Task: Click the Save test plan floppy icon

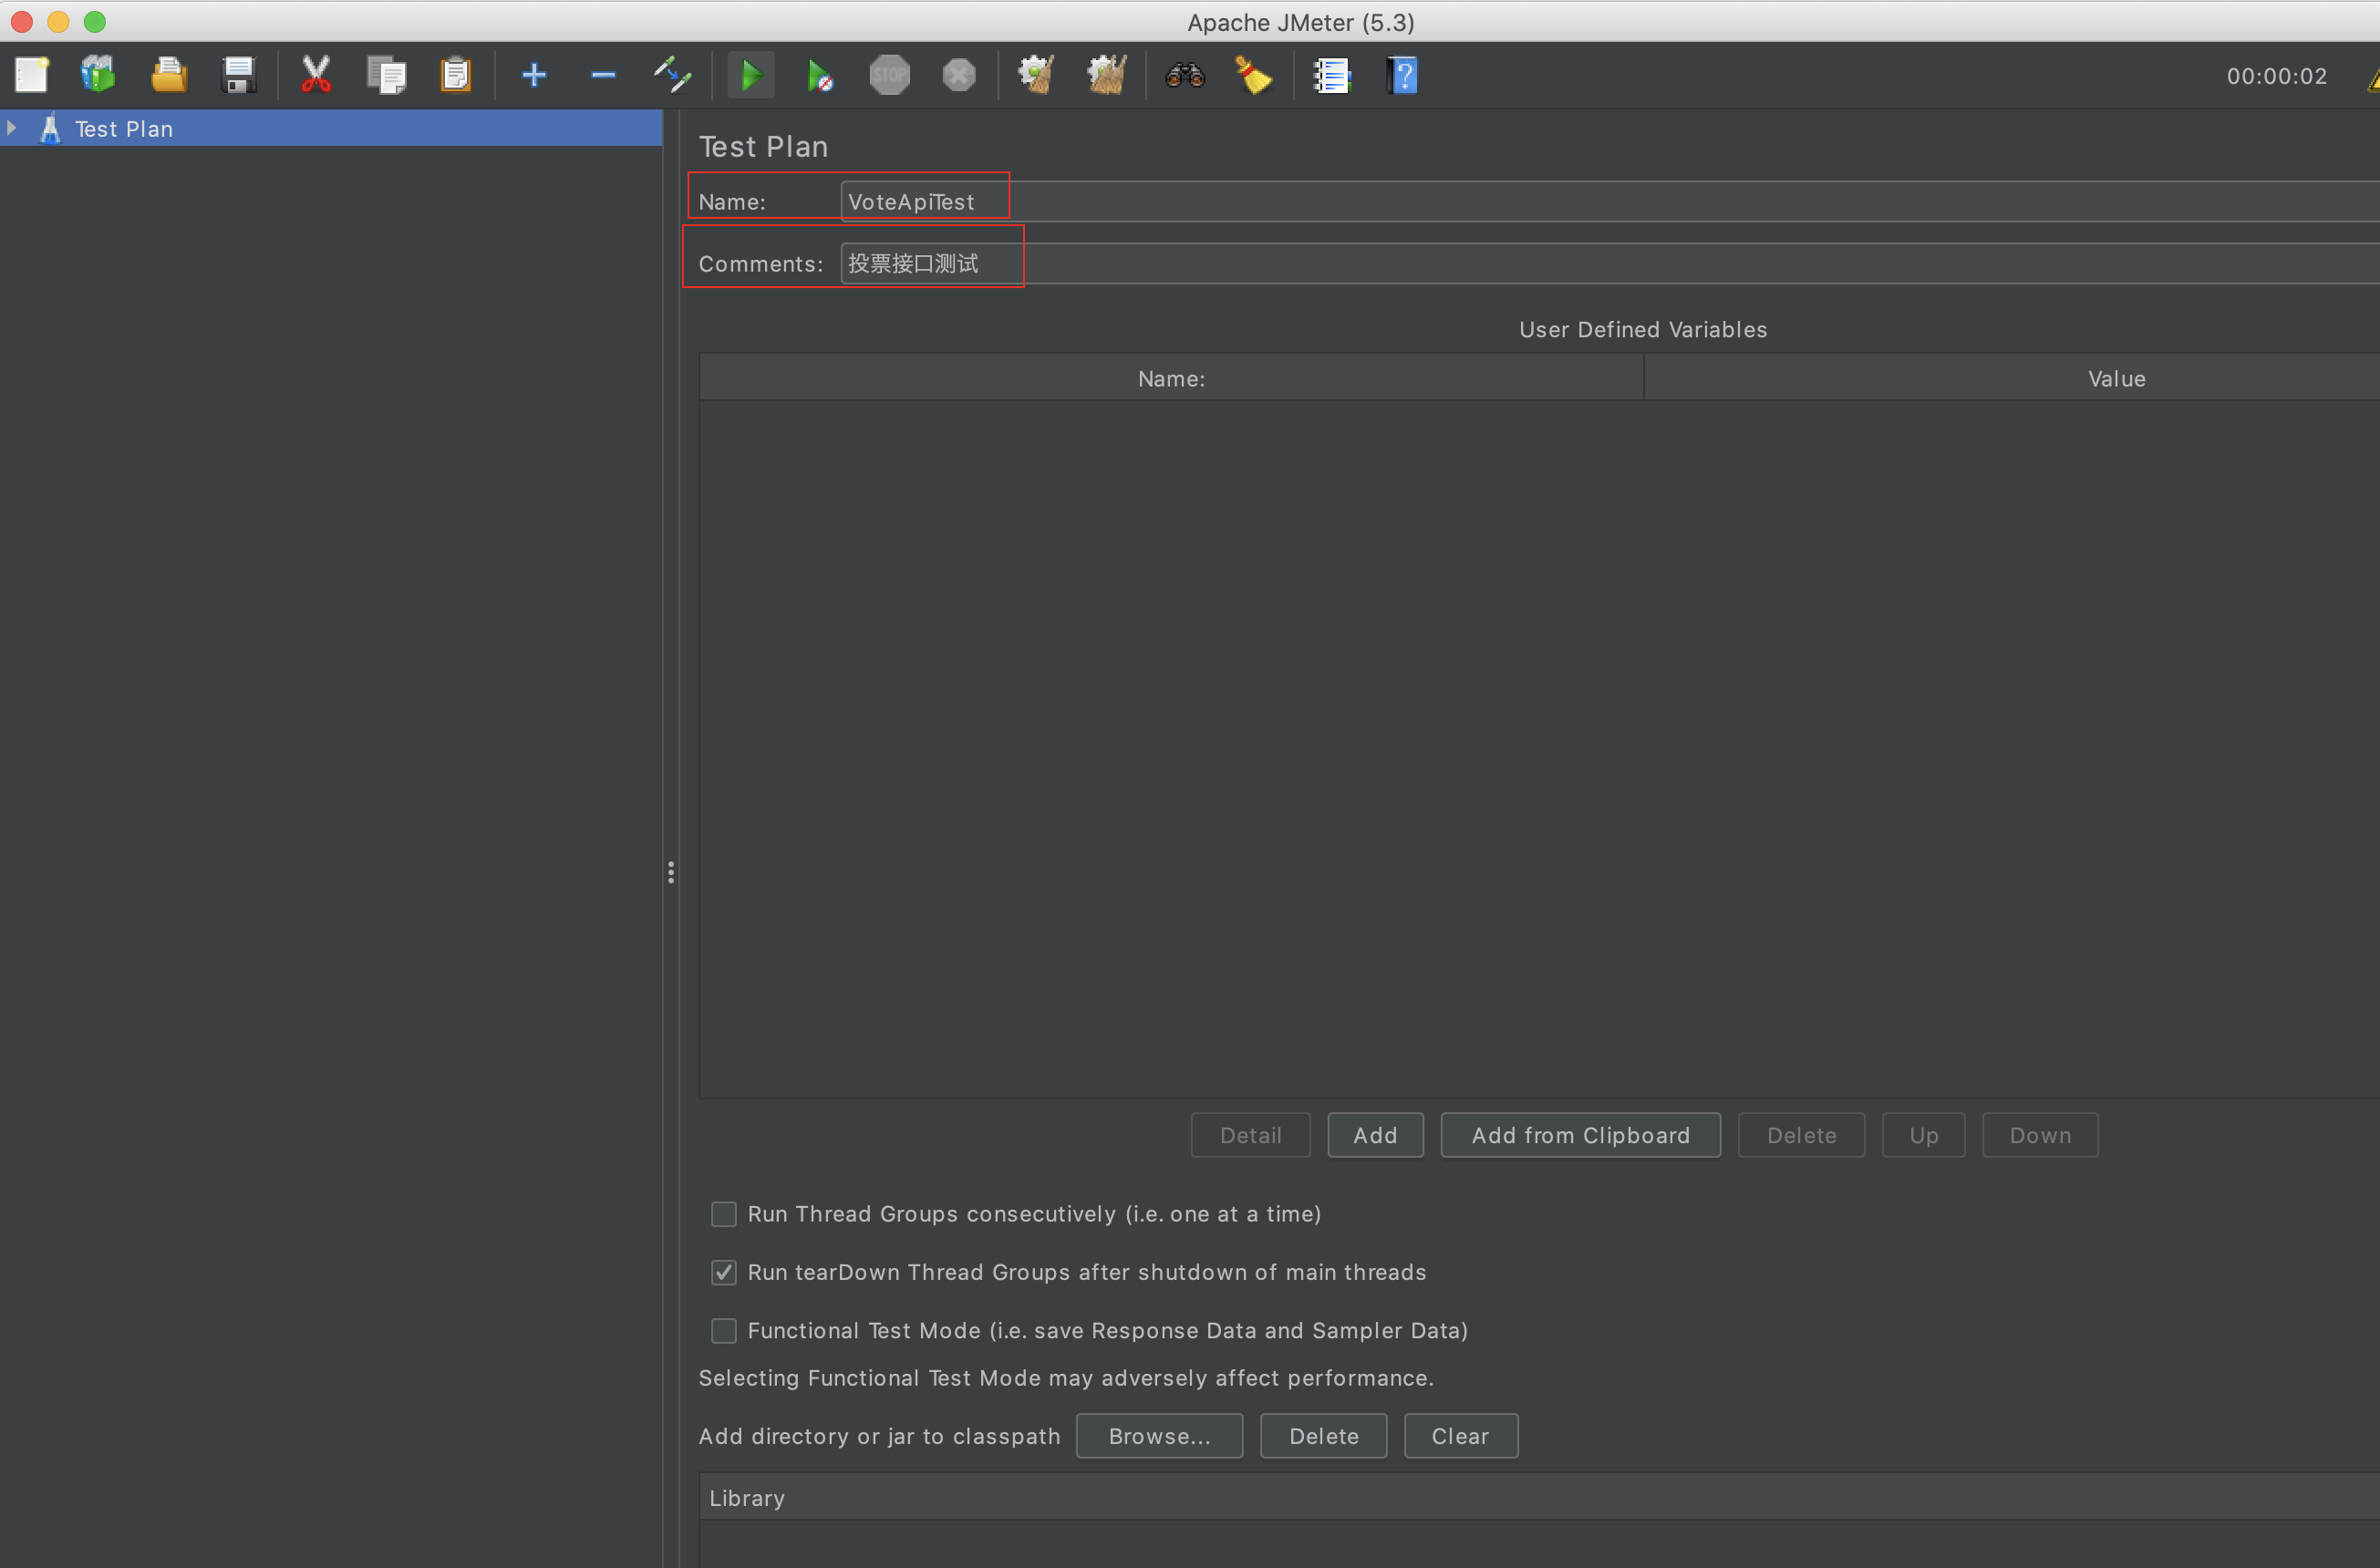Action: coord(238,76)
